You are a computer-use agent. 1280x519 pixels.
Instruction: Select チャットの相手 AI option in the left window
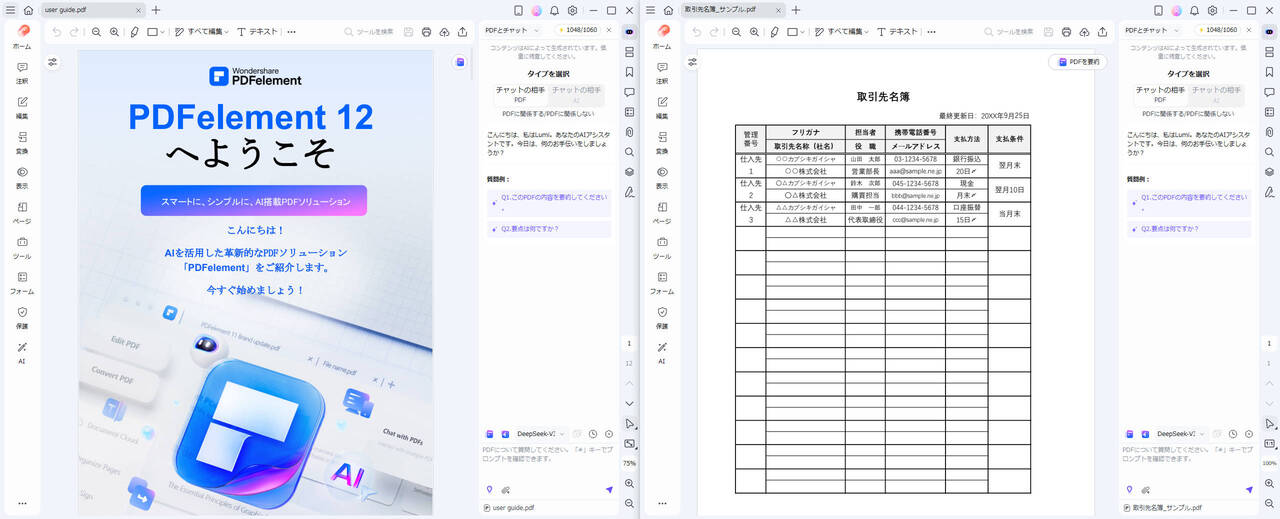point(575,95)
